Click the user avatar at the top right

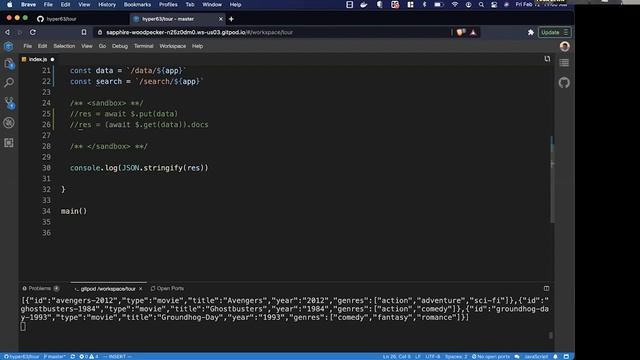pyautogui.click(x=564, y=46)
